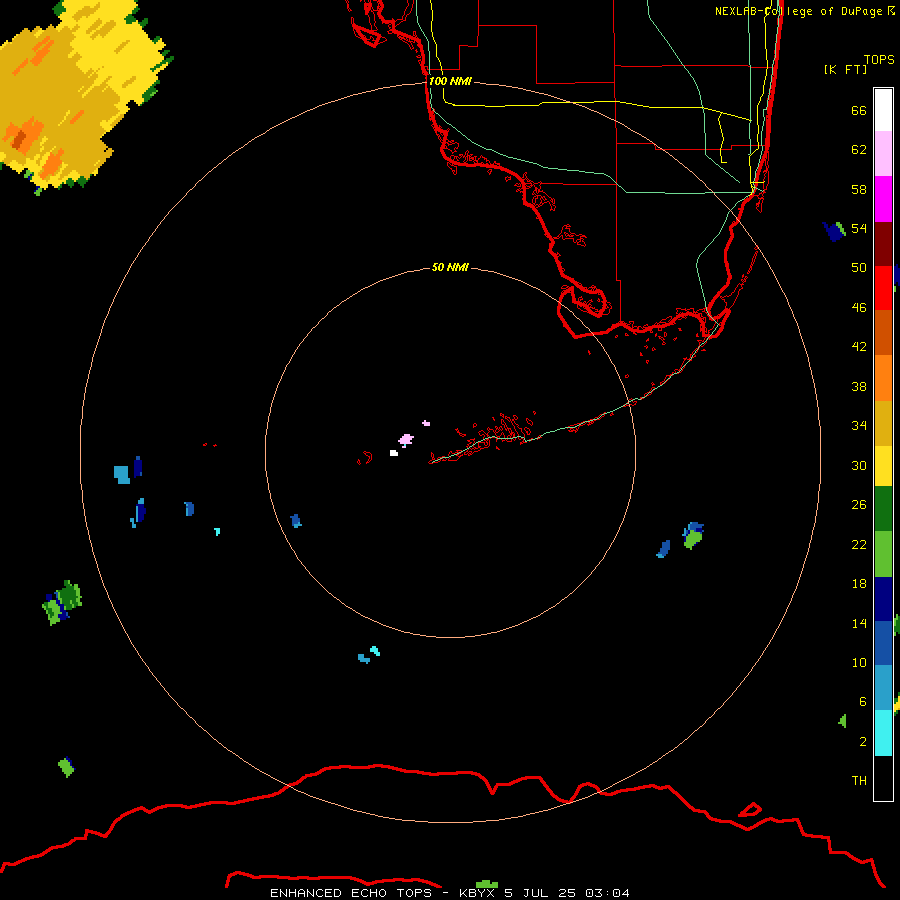The width and height of the screenshot is (900, 900).
Task: Click the "100 NMI" range ring label
Action: point(450,81)
